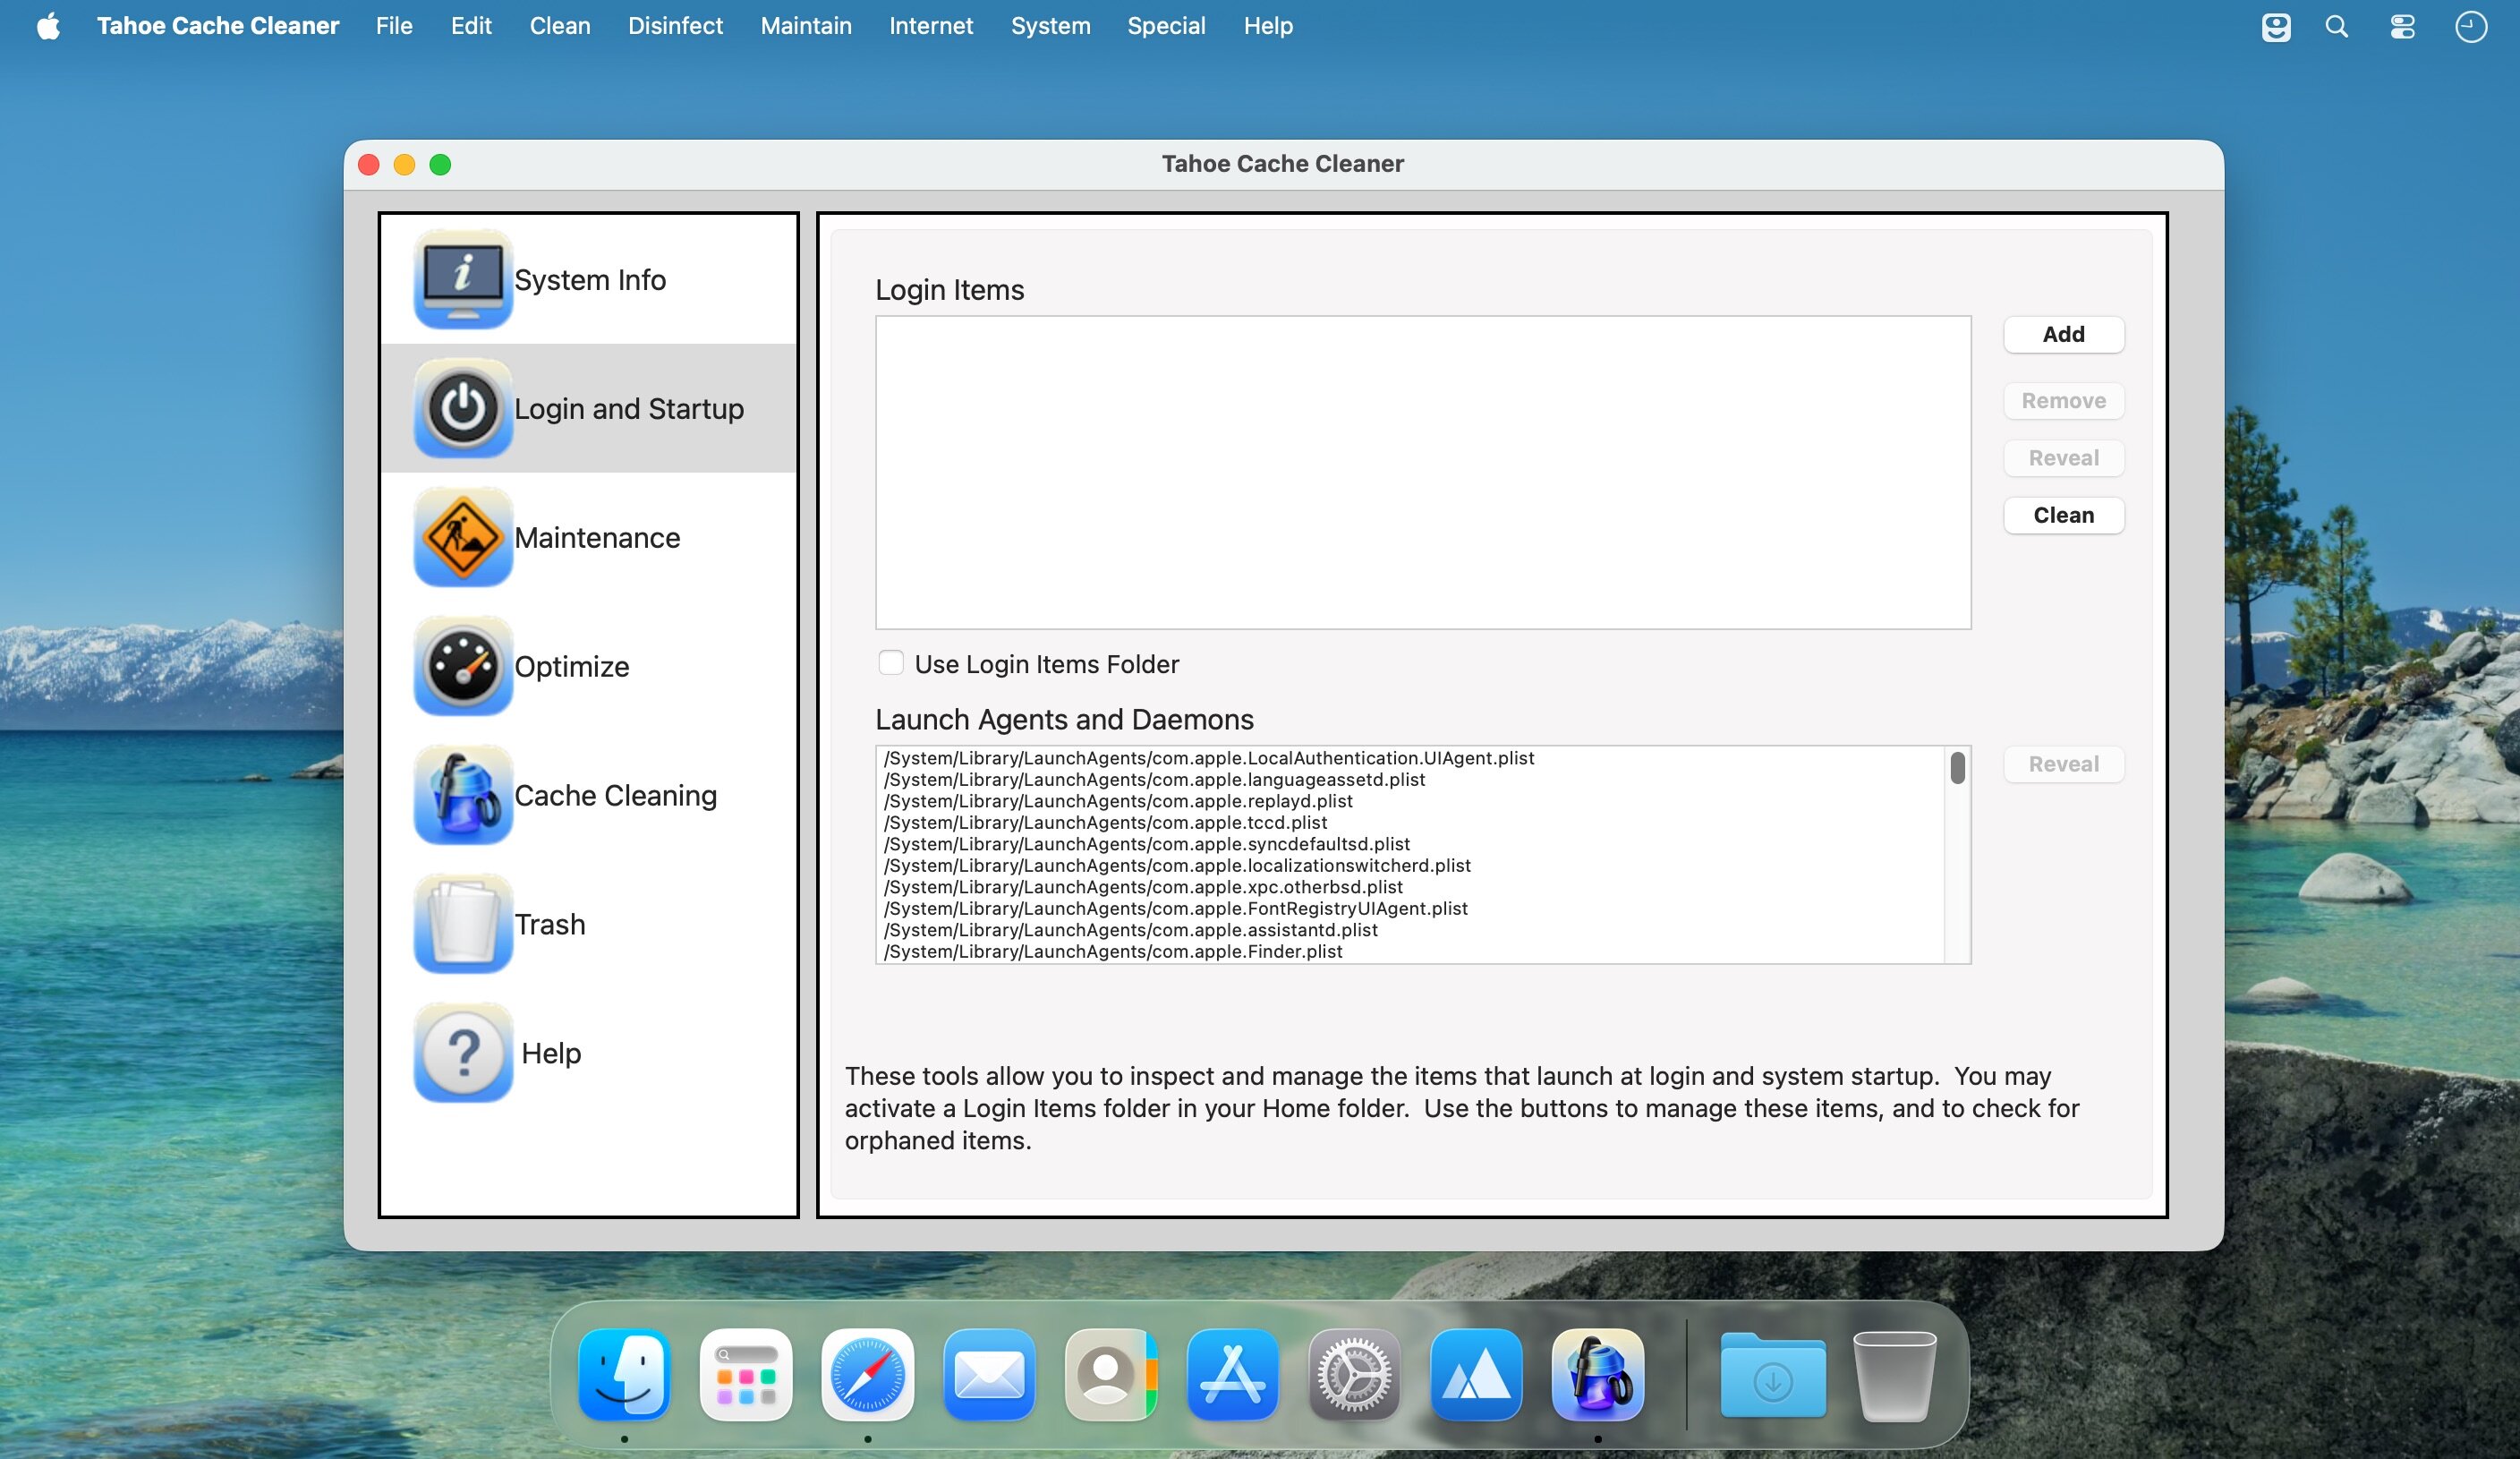Click the Add button for Login Items
Screen dimensions: 2520x1459
2064,334
